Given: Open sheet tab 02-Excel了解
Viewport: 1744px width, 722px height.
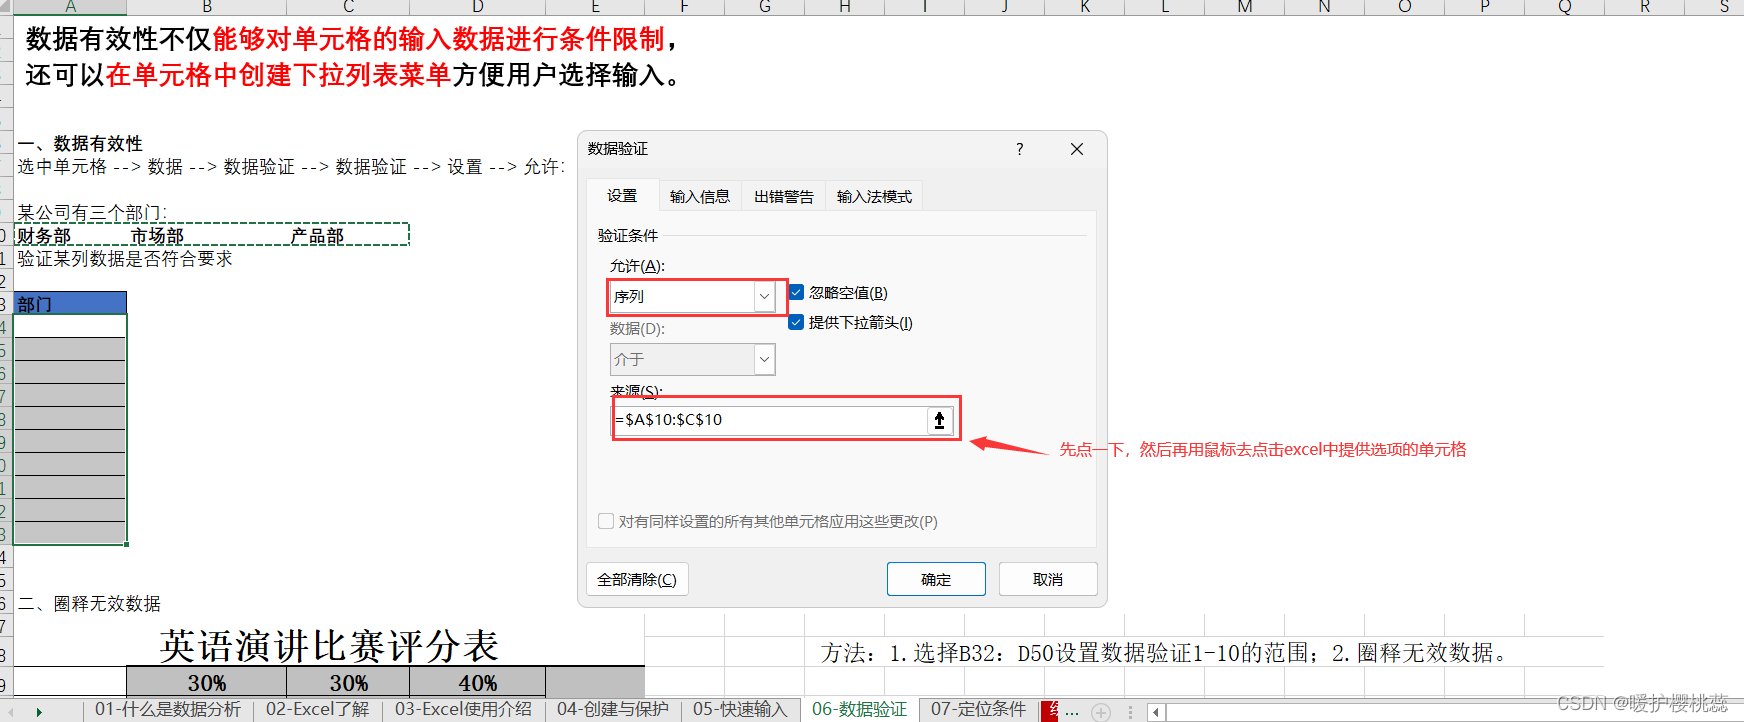Looking at the screenshot, I should point(317,709).
